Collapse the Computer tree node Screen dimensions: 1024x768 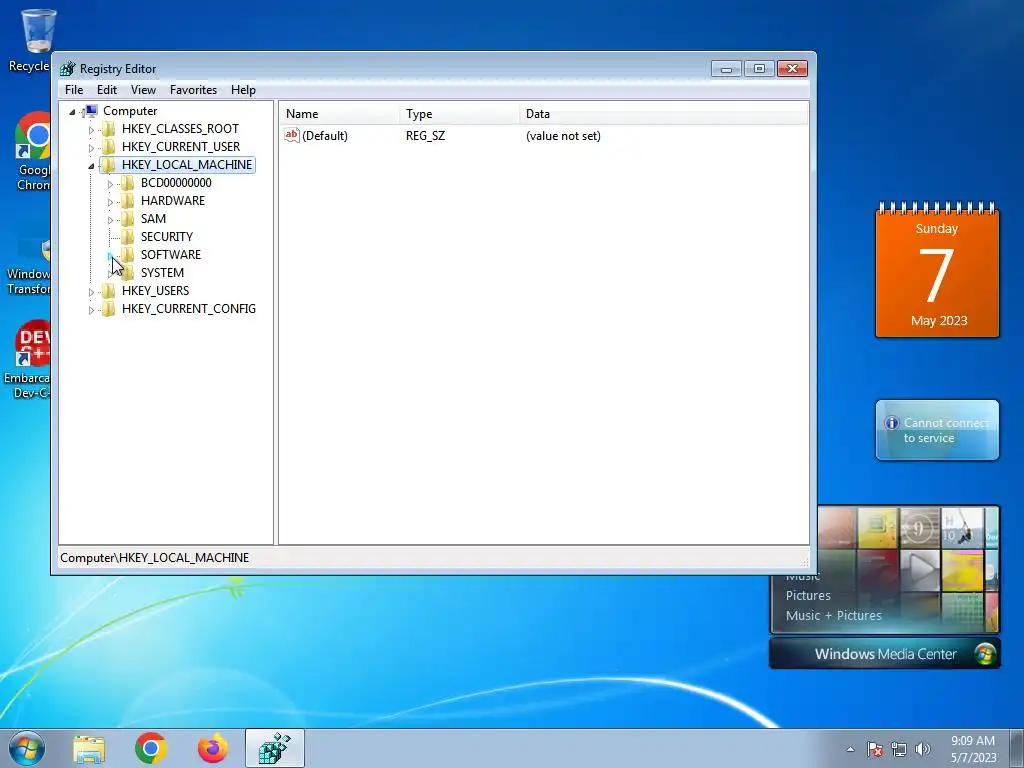point(72,112)
